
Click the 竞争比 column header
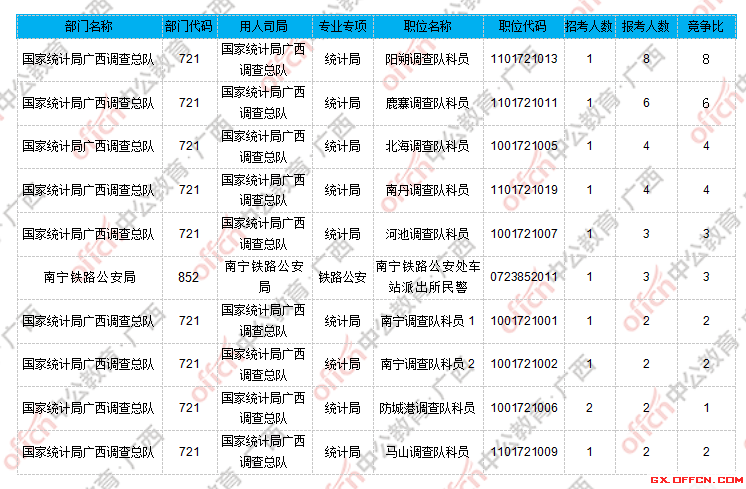click(x=706, y=25)
